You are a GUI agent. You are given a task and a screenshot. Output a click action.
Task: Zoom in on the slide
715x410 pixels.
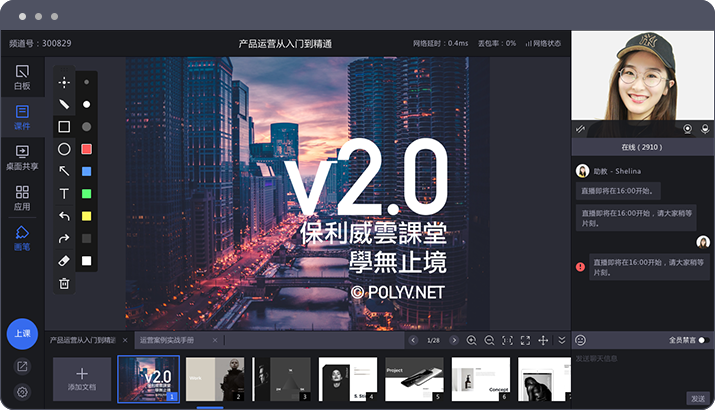pos(472,341)
